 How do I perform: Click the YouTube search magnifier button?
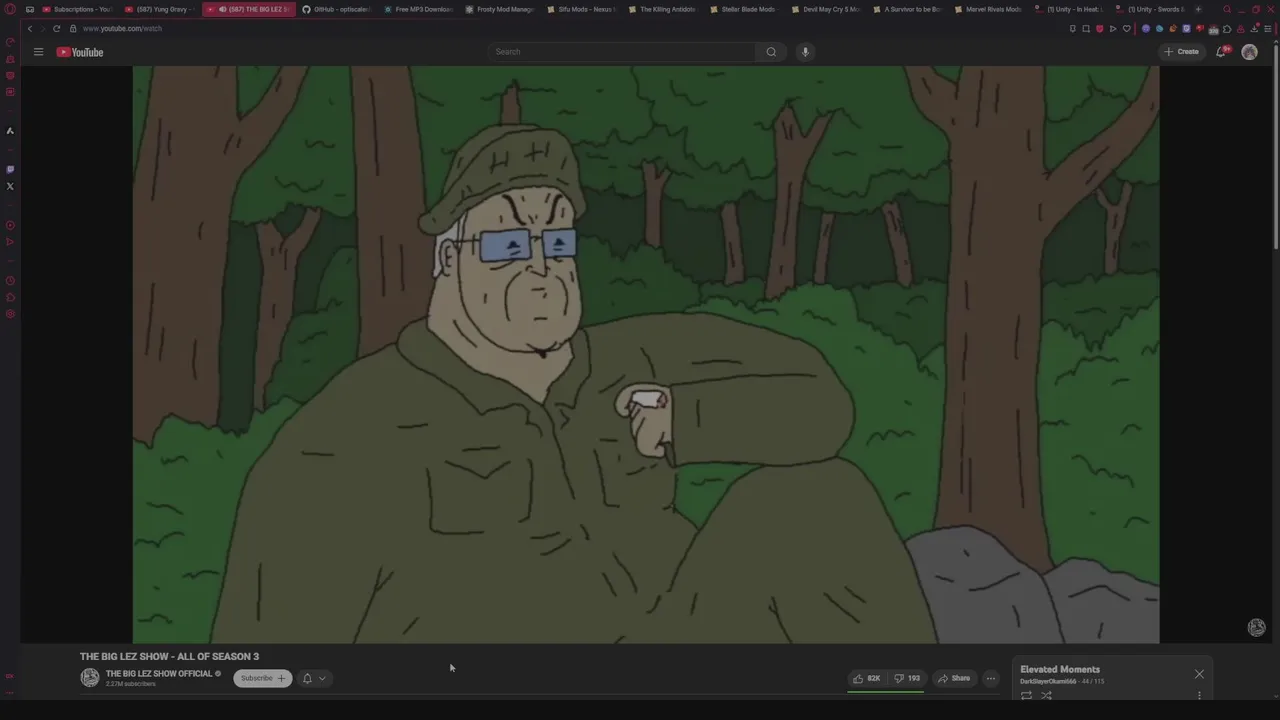[771, 52]
